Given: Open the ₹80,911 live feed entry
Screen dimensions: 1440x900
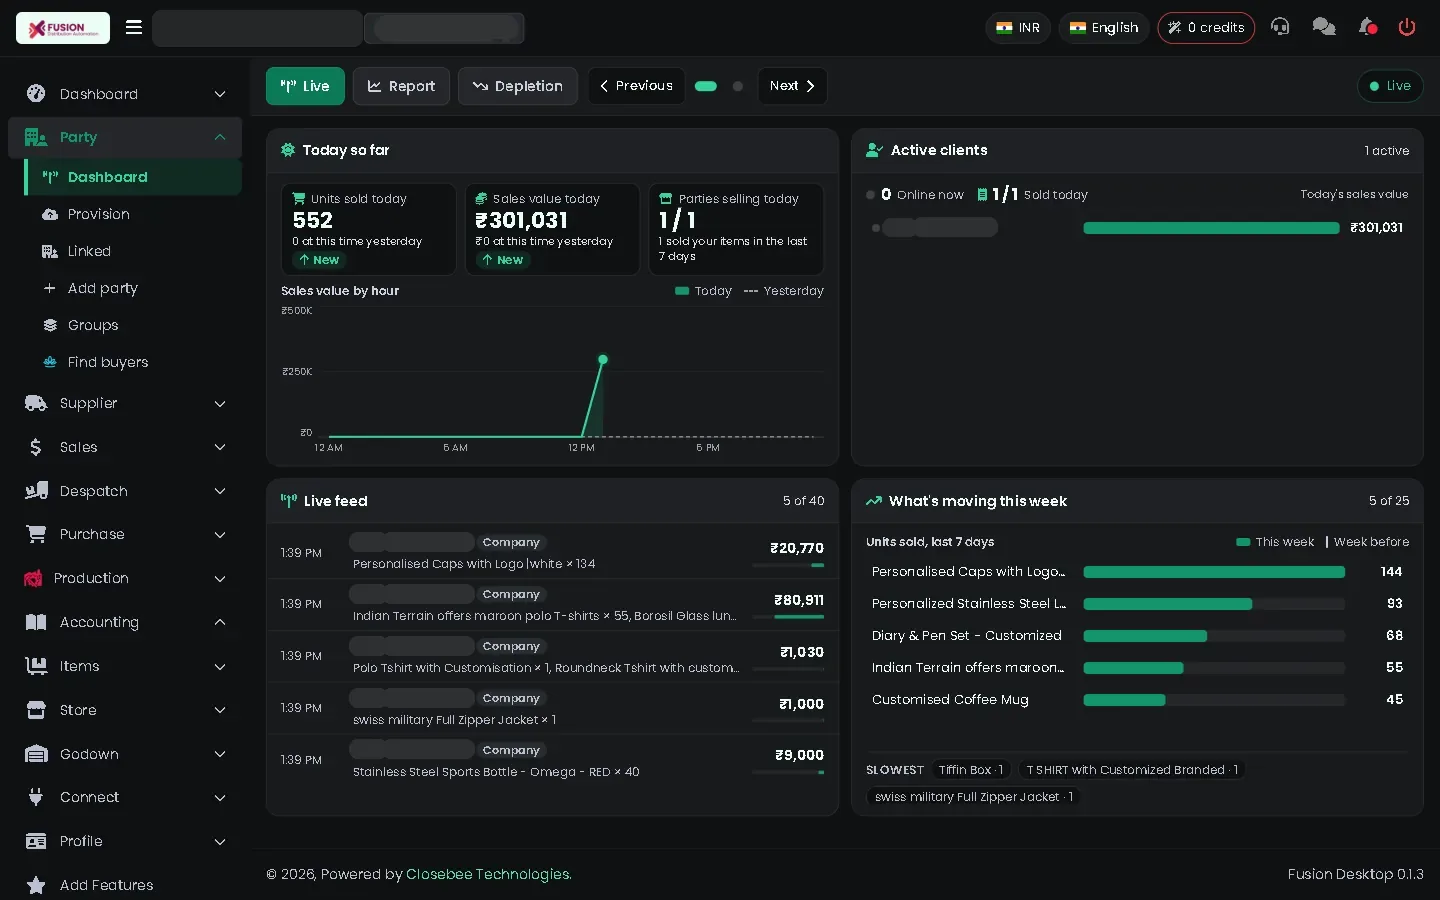Looking at the screenshot, I should tap(552, 604).
